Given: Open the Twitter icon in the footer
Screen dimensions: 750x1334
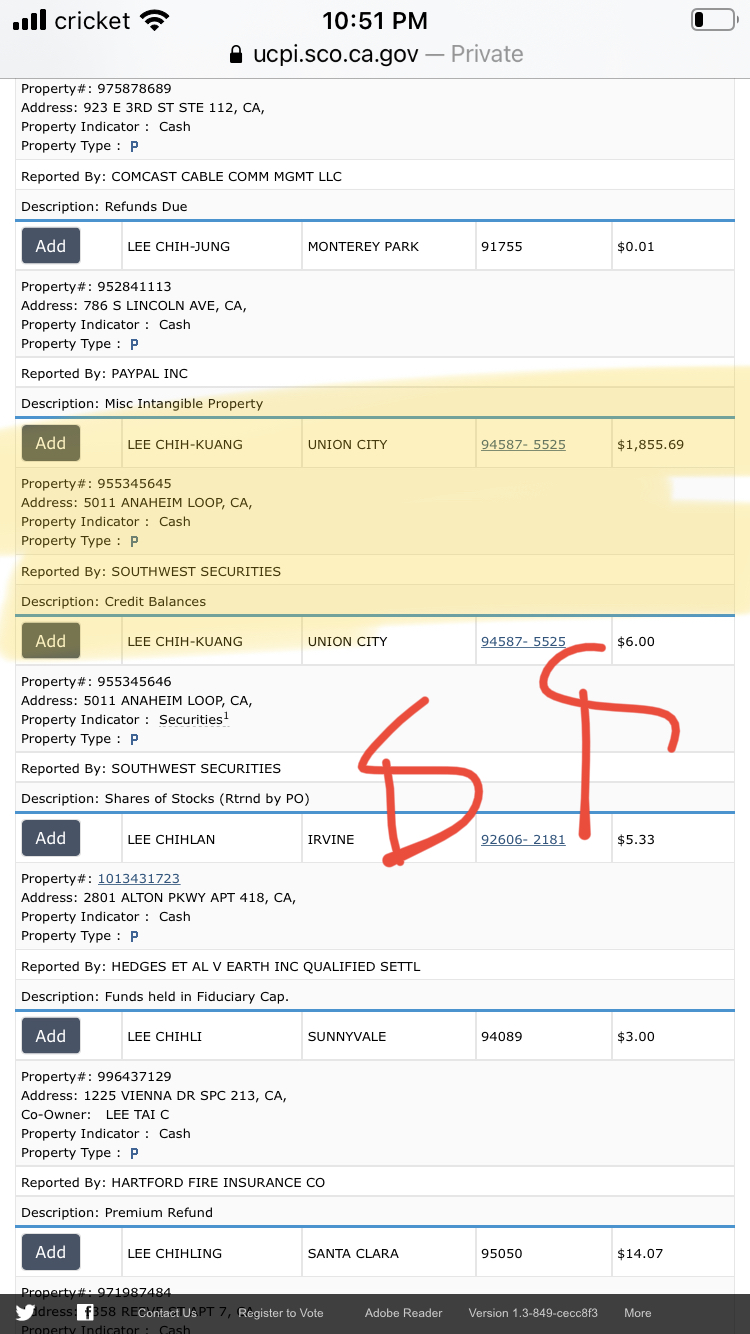Looking at the screenshot, I should pos(25,1313).
